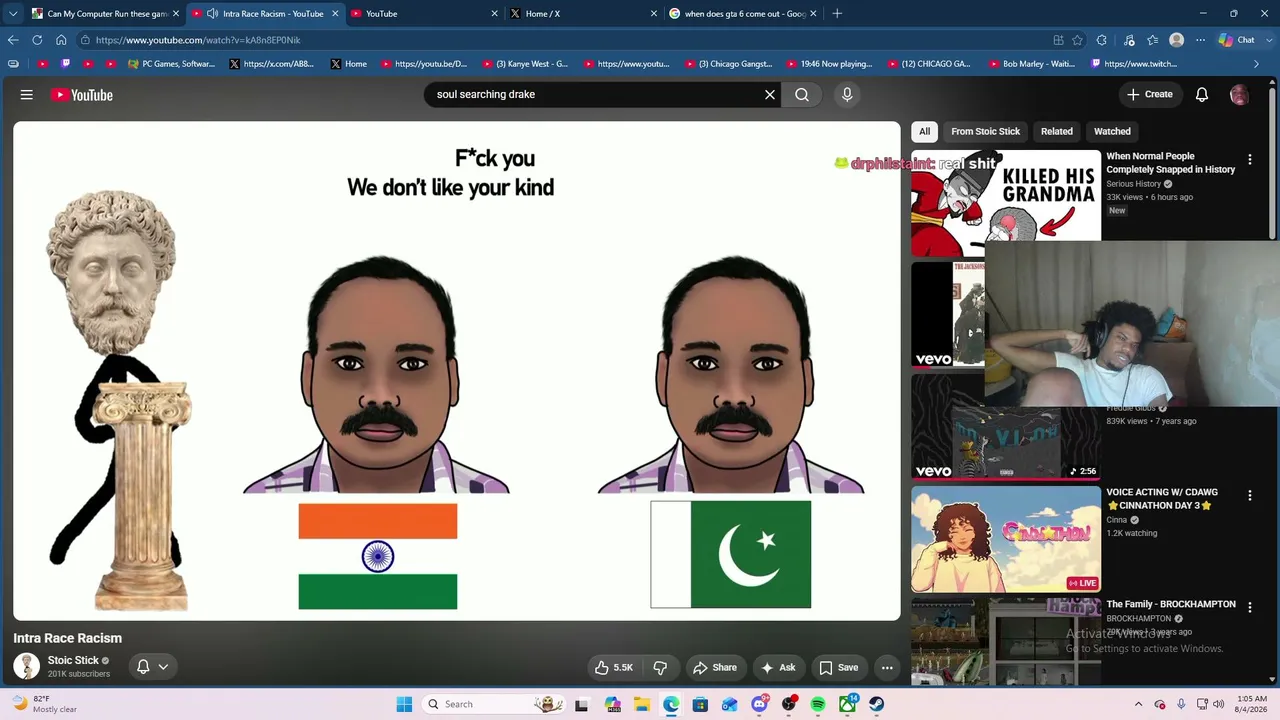This screenshot has width=1280, height=720.
Task: Open options for 'When Normal People Completely Snapped' video
Action: [1250, 160]
